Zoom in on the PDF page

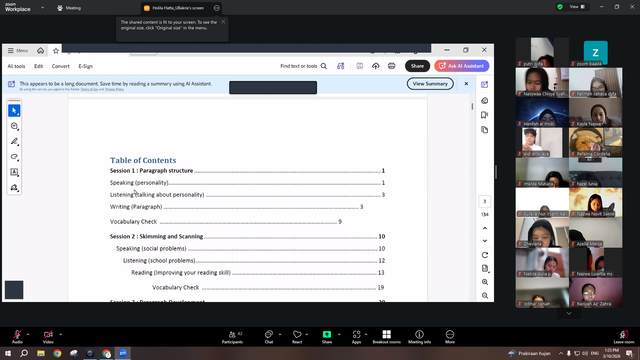click(484, 282)
